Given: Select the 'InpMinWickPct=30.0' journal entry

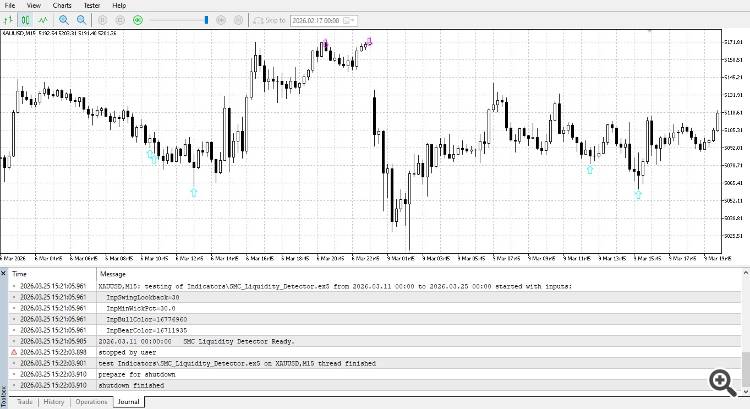Looking at the screenshot, I should (375, 308).
